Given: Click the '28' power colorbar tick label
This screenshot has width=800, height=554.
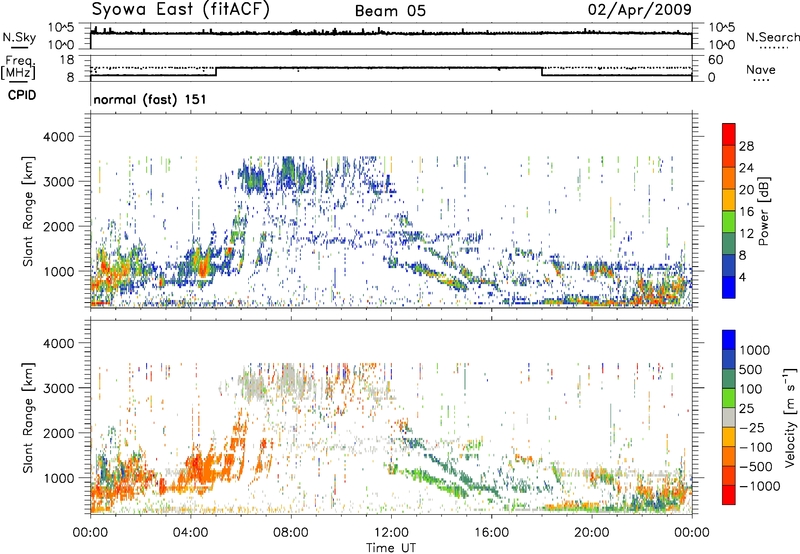Looking at the screenshot, I should tap(746, 146).
